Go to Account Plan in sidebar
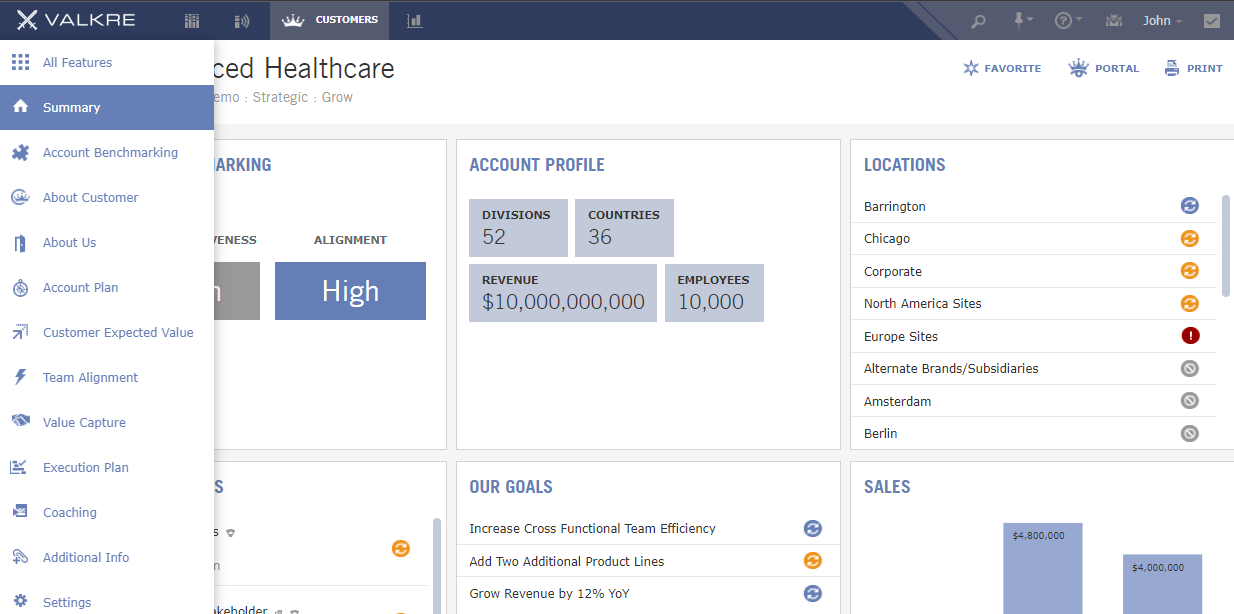 coord(107,287)
